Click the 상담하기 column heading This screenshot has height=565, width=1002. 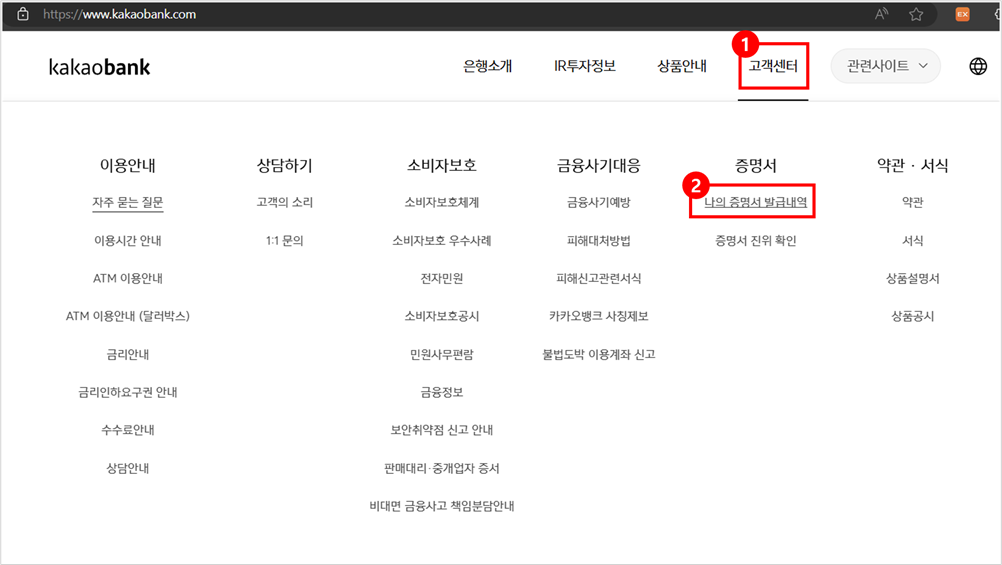[x=284, y=166]
